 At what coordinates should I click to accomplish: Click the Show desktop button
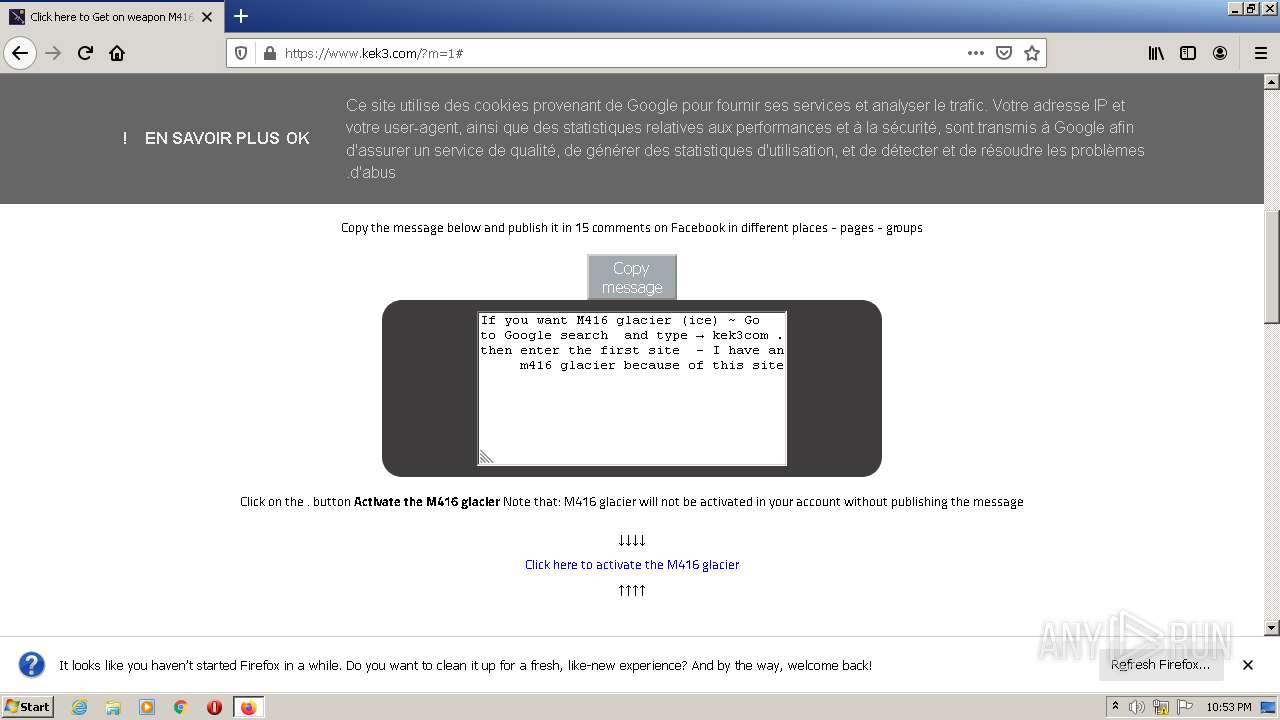pos(1268,707)
